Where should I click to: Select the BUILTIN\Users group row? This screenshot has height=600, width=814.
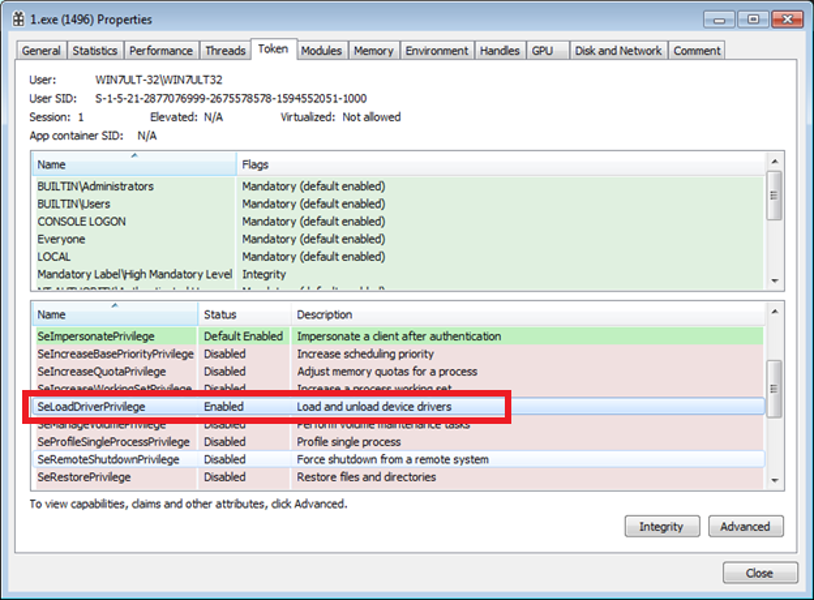pos(398,203)
